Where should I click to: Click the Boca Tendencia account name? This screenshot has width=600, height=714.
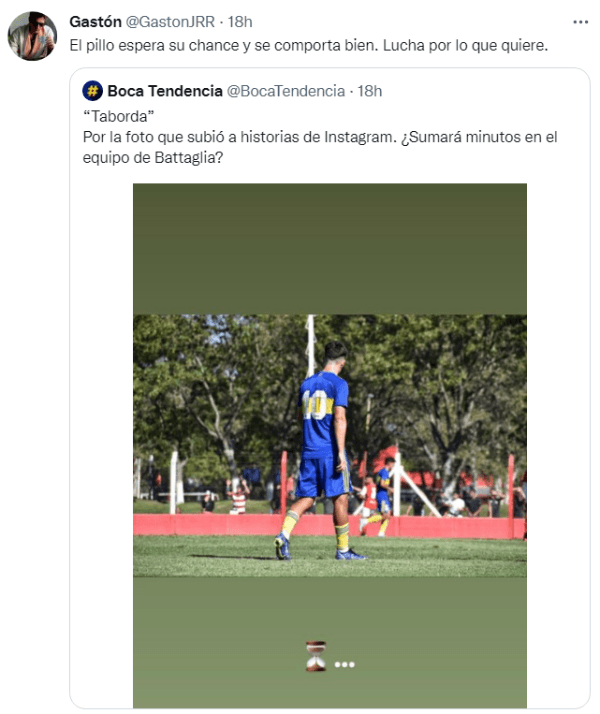coord(165,91)
